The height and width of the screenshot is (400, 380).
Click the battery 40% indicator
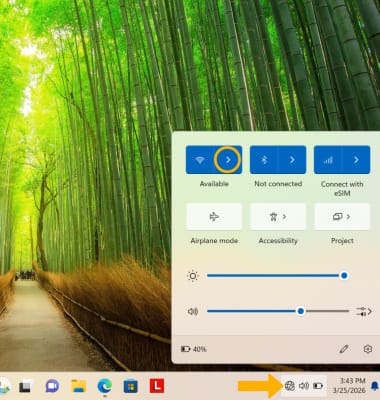point(194,349)
